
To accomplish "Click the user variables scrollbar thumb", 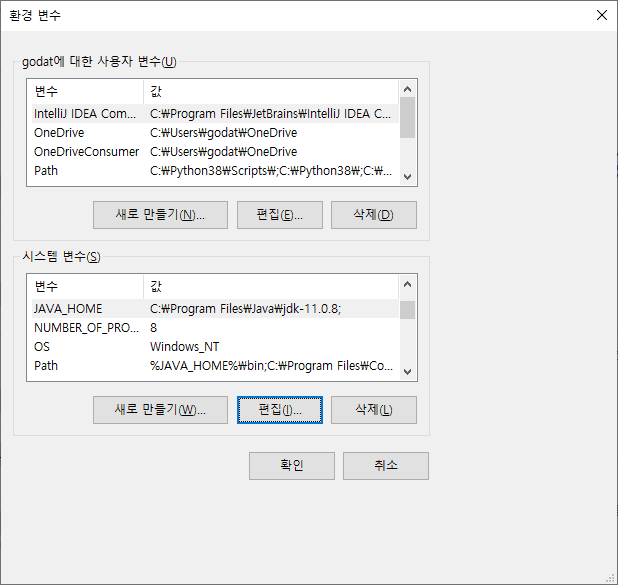I will point(408,117).
